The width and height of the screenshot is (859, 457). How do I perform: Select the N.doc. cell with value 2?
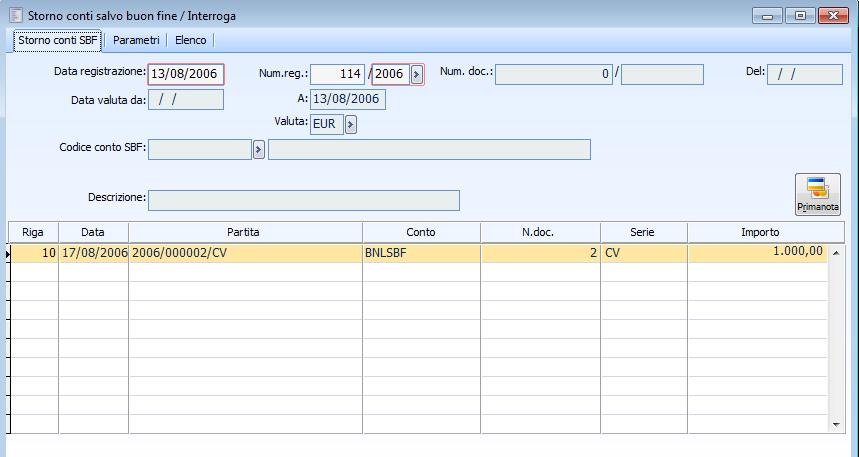point(541,253)
